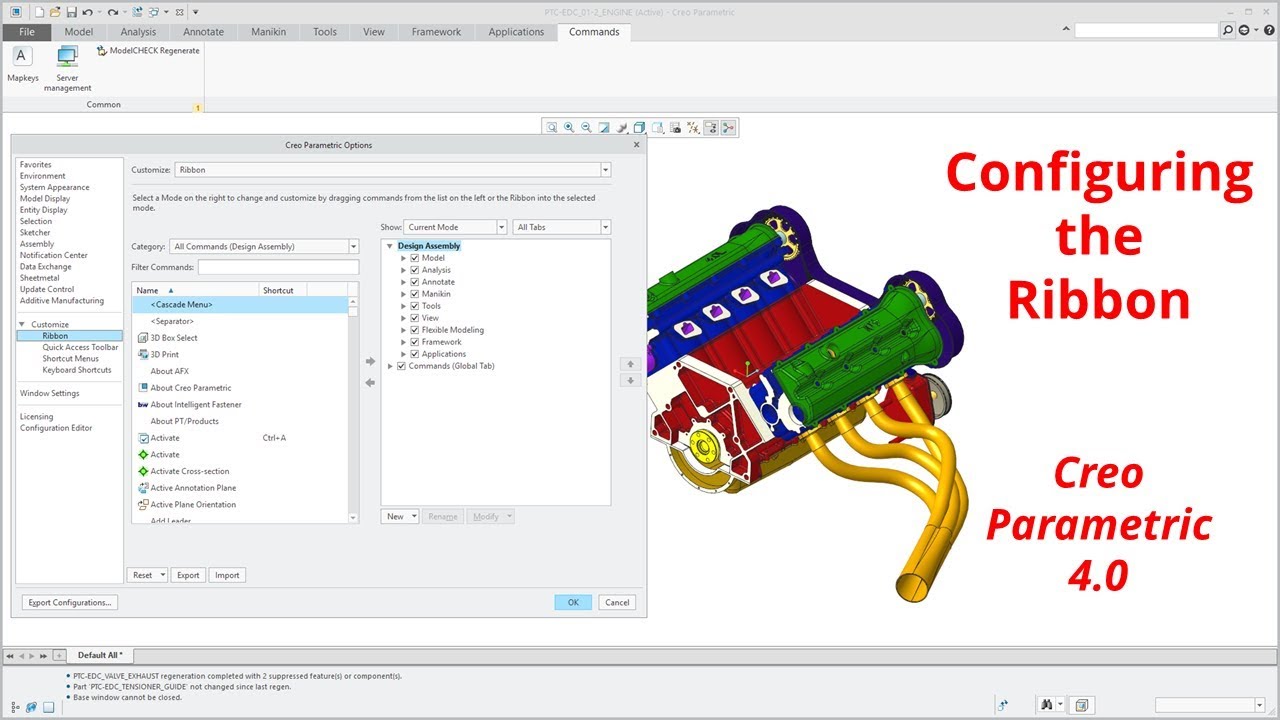Uncheck the View tab checkbox

click(x=415, y=318)
